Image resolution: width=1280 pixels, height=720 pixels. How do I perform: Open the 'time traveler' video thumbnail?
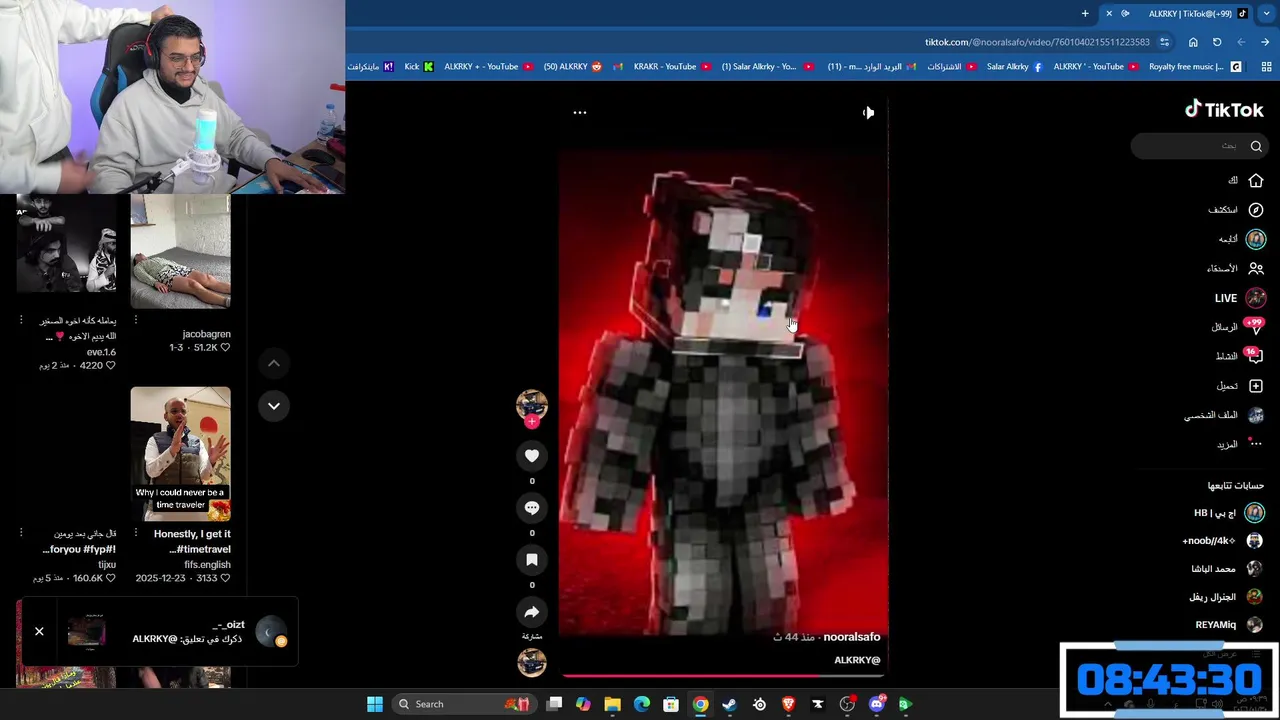180,454
